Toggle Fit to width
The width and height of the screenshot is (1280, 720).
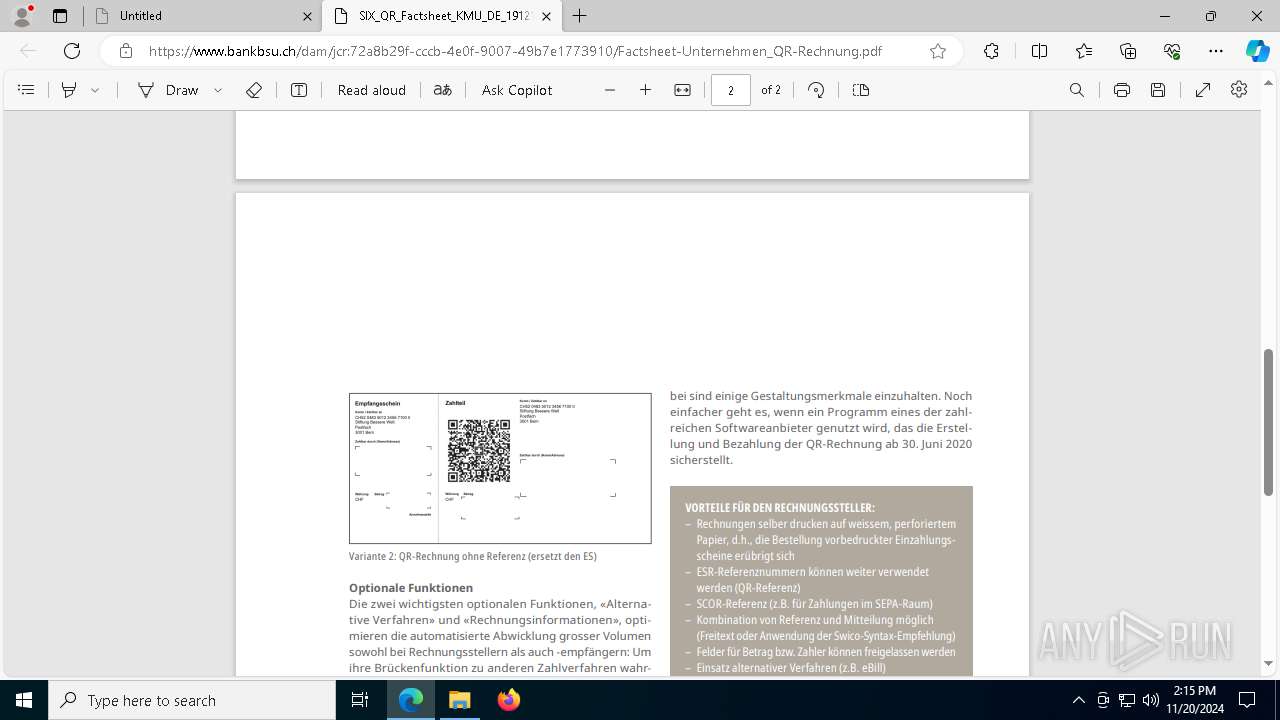pyautogui.click(x=682, y=90)
